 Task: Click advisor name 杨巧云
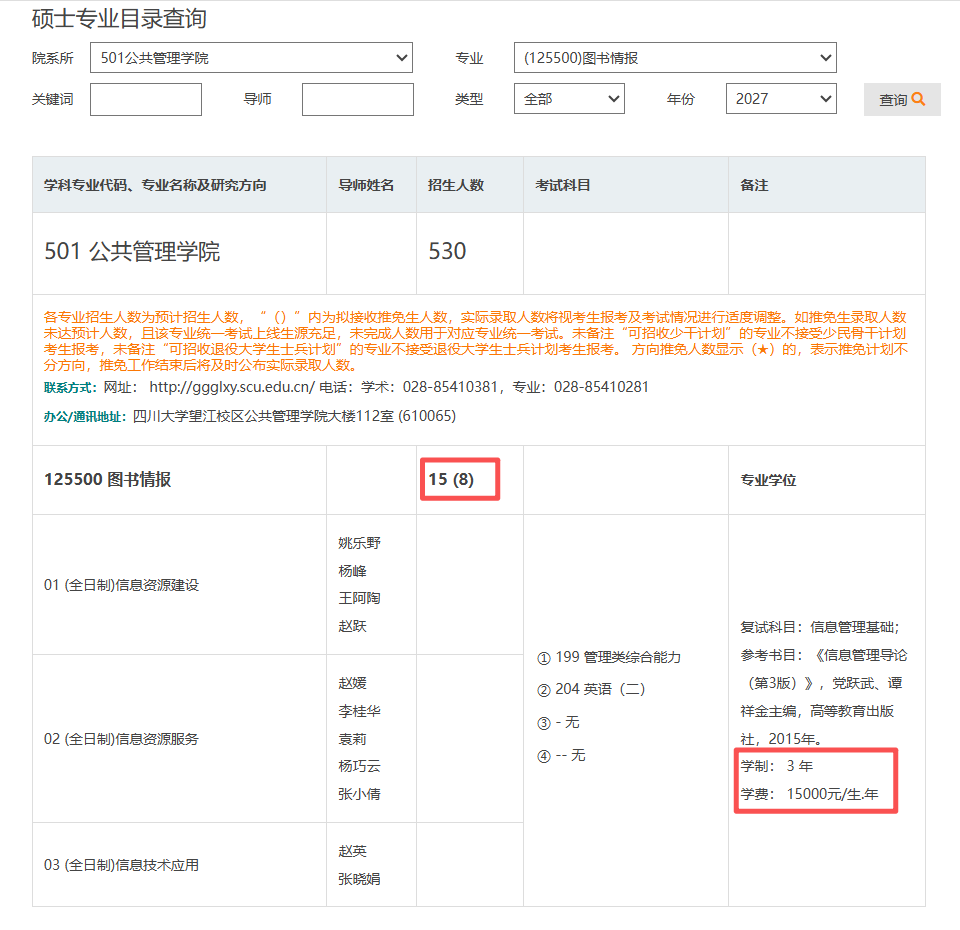coord(359,767)
